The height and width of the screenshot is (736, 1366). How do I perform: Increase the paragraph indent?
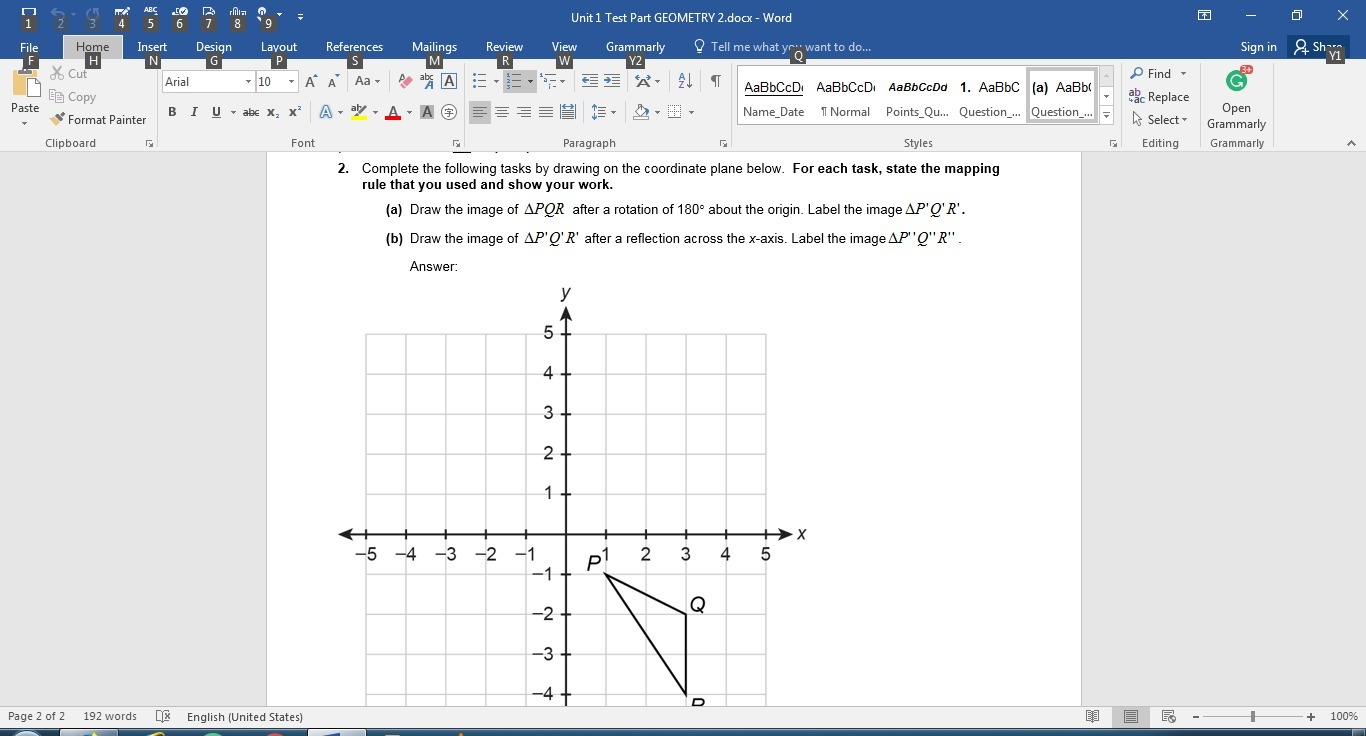coord(612,81)
